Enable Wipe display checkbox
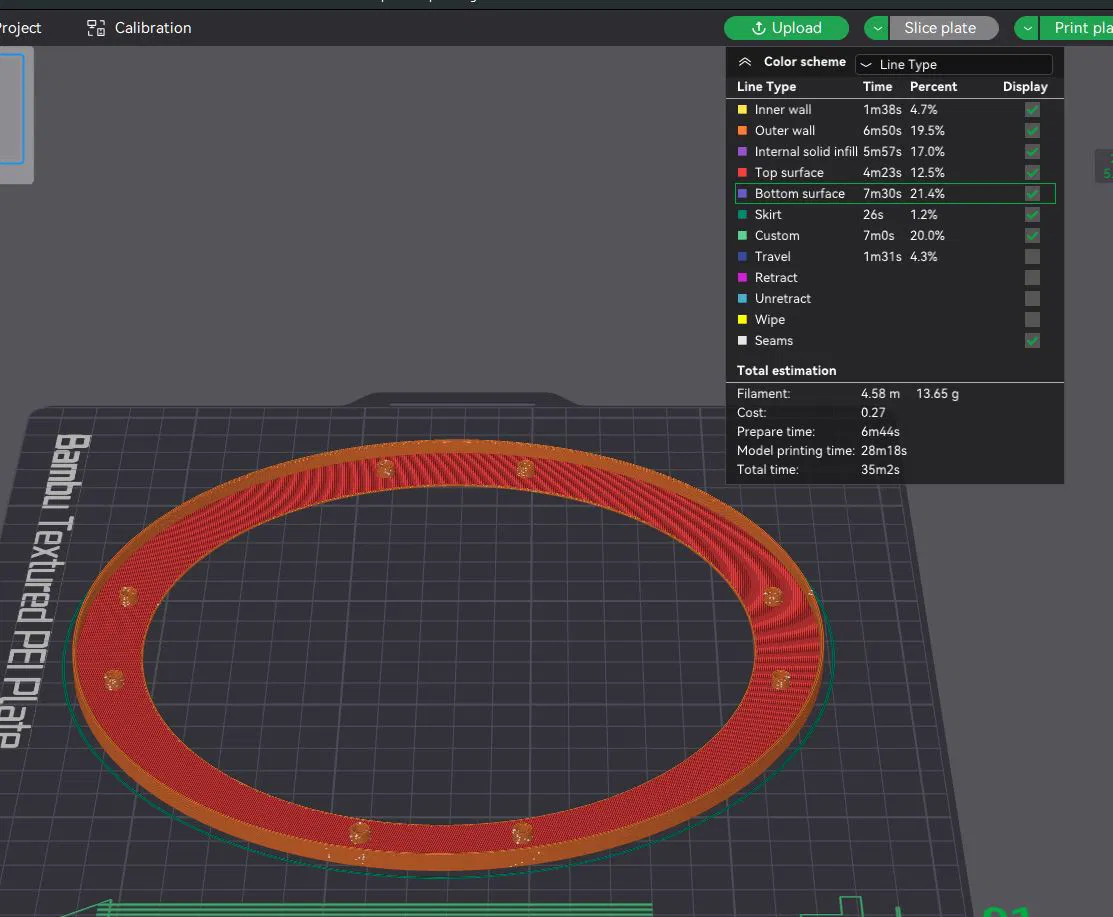This screenshot has width=1113, height=917. (1032, 319)
